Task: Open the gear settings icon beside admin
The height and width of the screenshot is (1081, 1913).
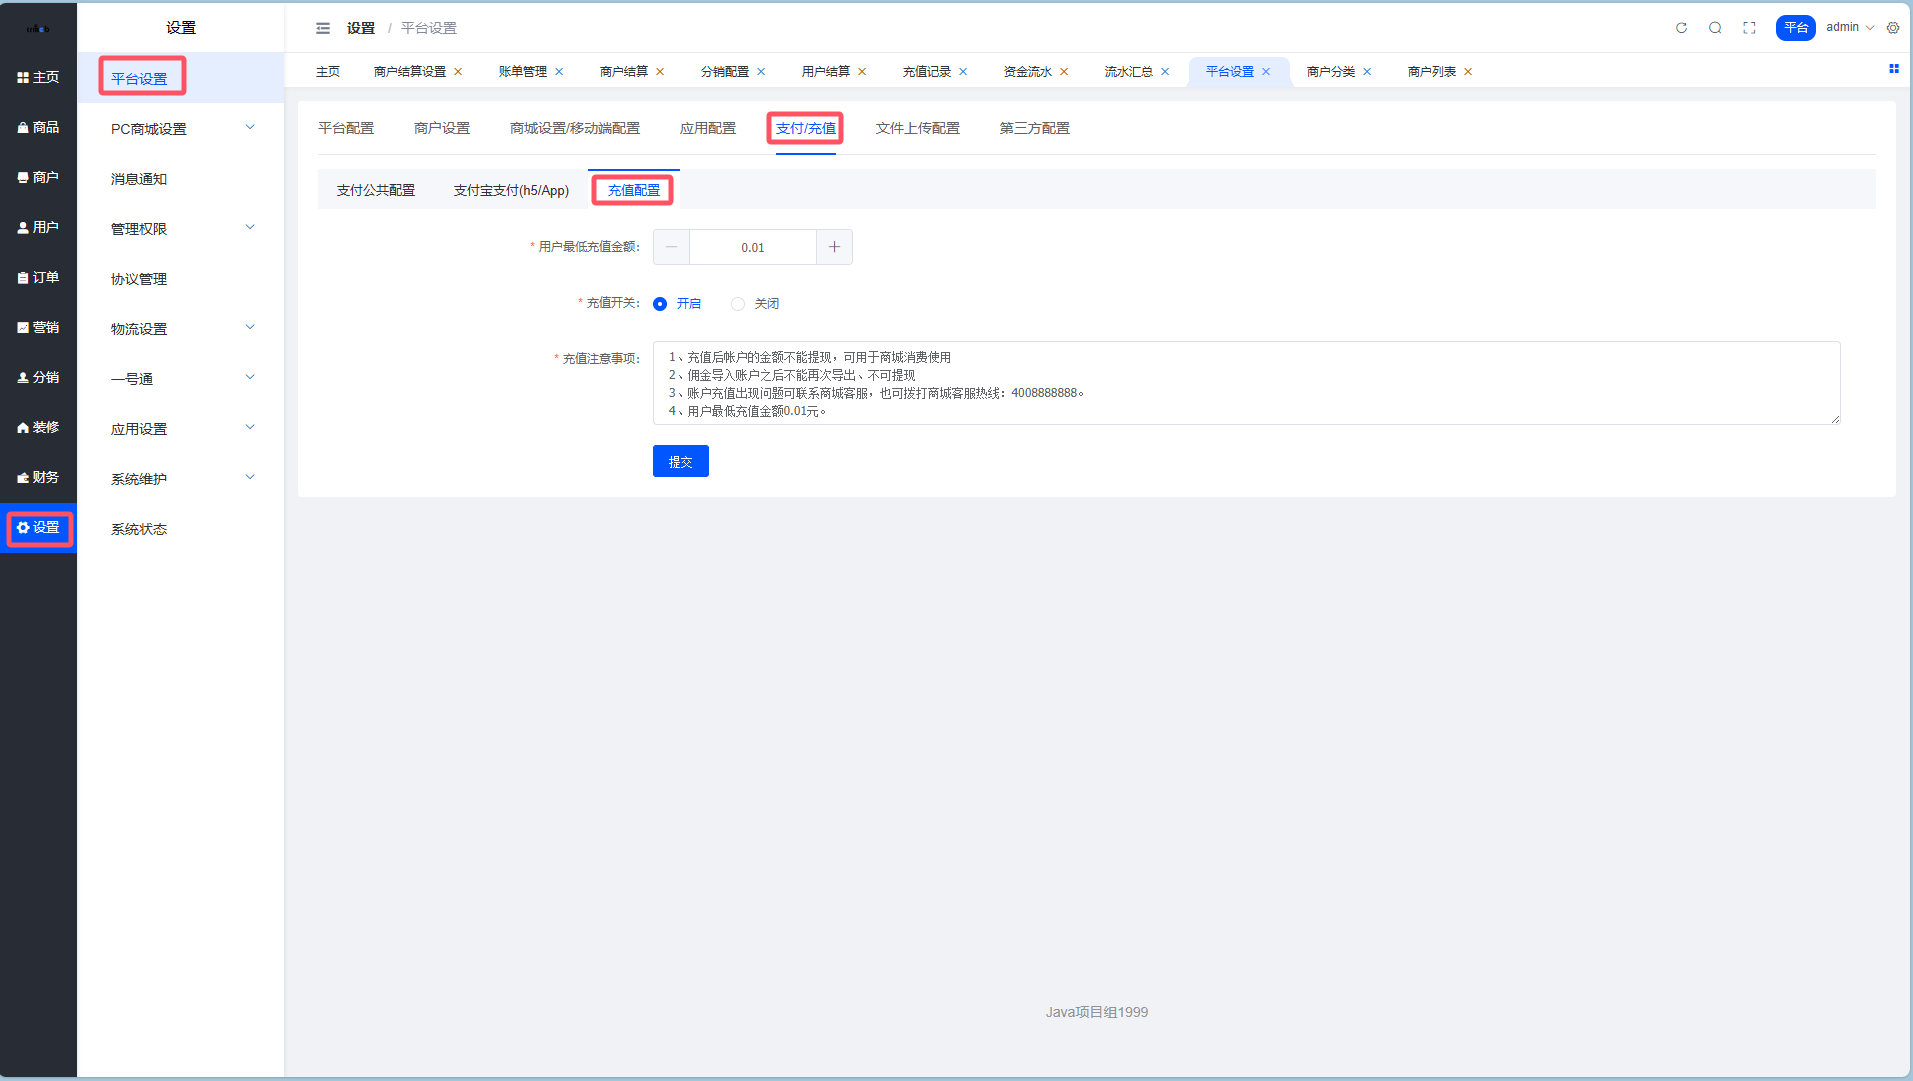Action: 1893,28
